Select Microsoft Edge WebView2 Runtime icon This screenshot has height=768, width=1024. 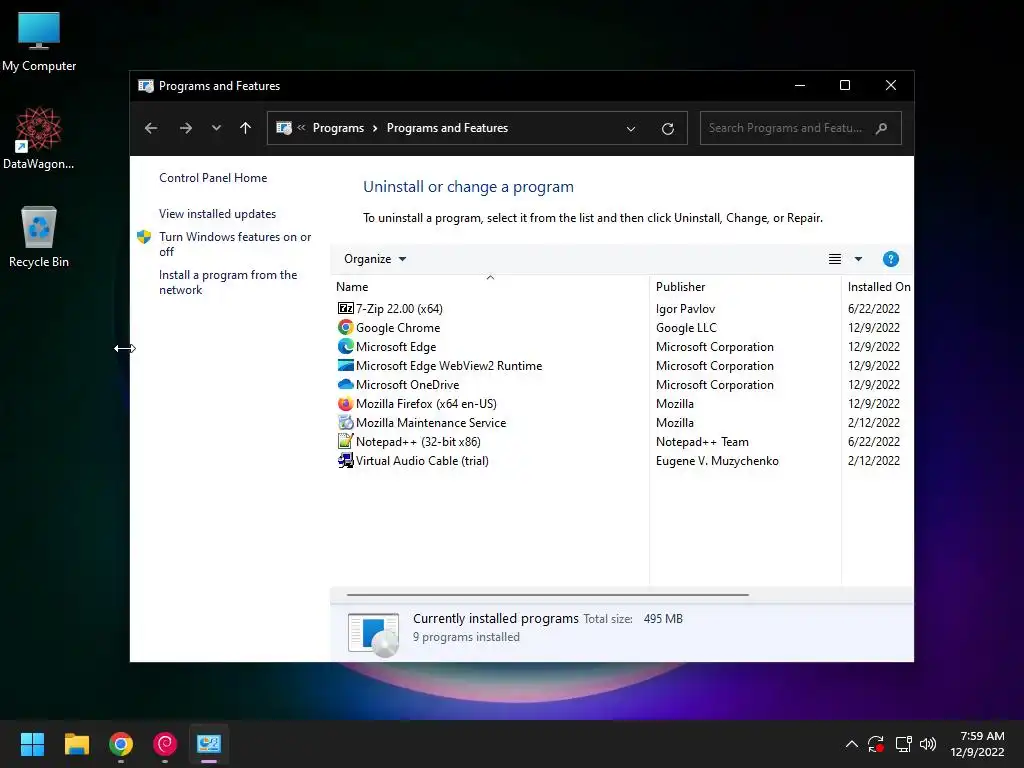coord(345,365)
